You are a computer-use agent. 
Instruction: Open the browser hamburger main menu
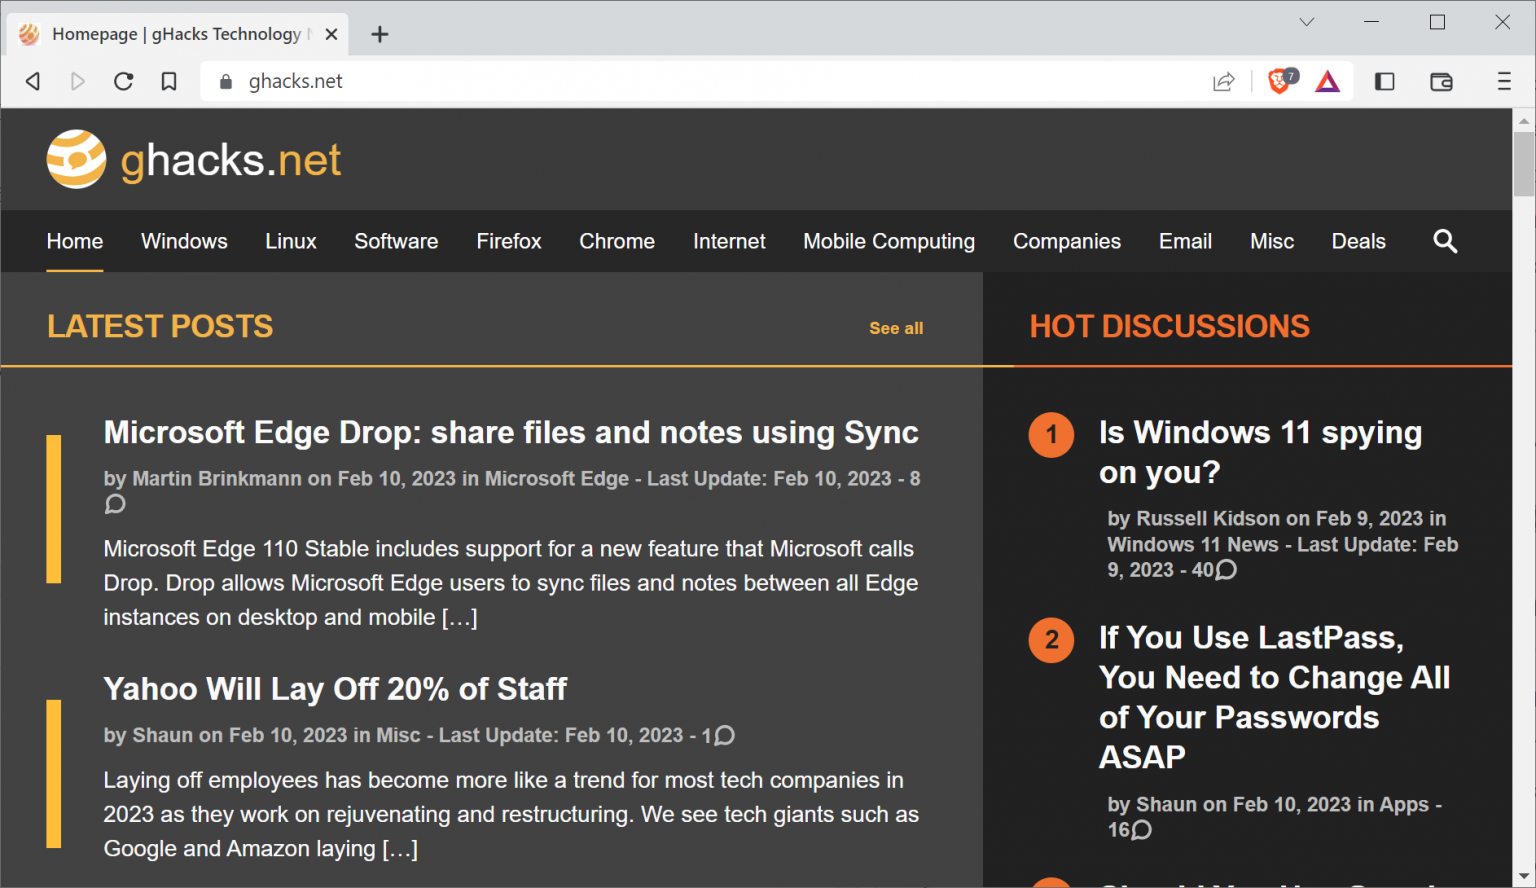(1503, 82)
